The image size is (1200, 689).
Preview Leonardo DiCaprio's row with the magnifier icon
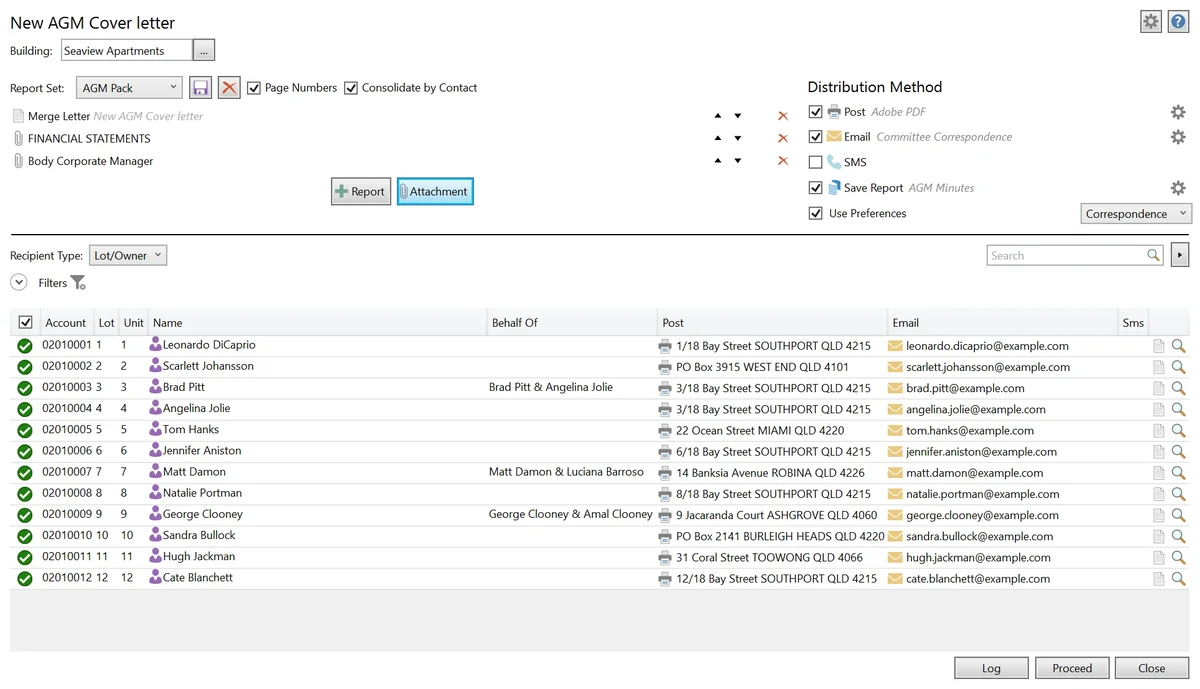click(x=1178, y=346)
